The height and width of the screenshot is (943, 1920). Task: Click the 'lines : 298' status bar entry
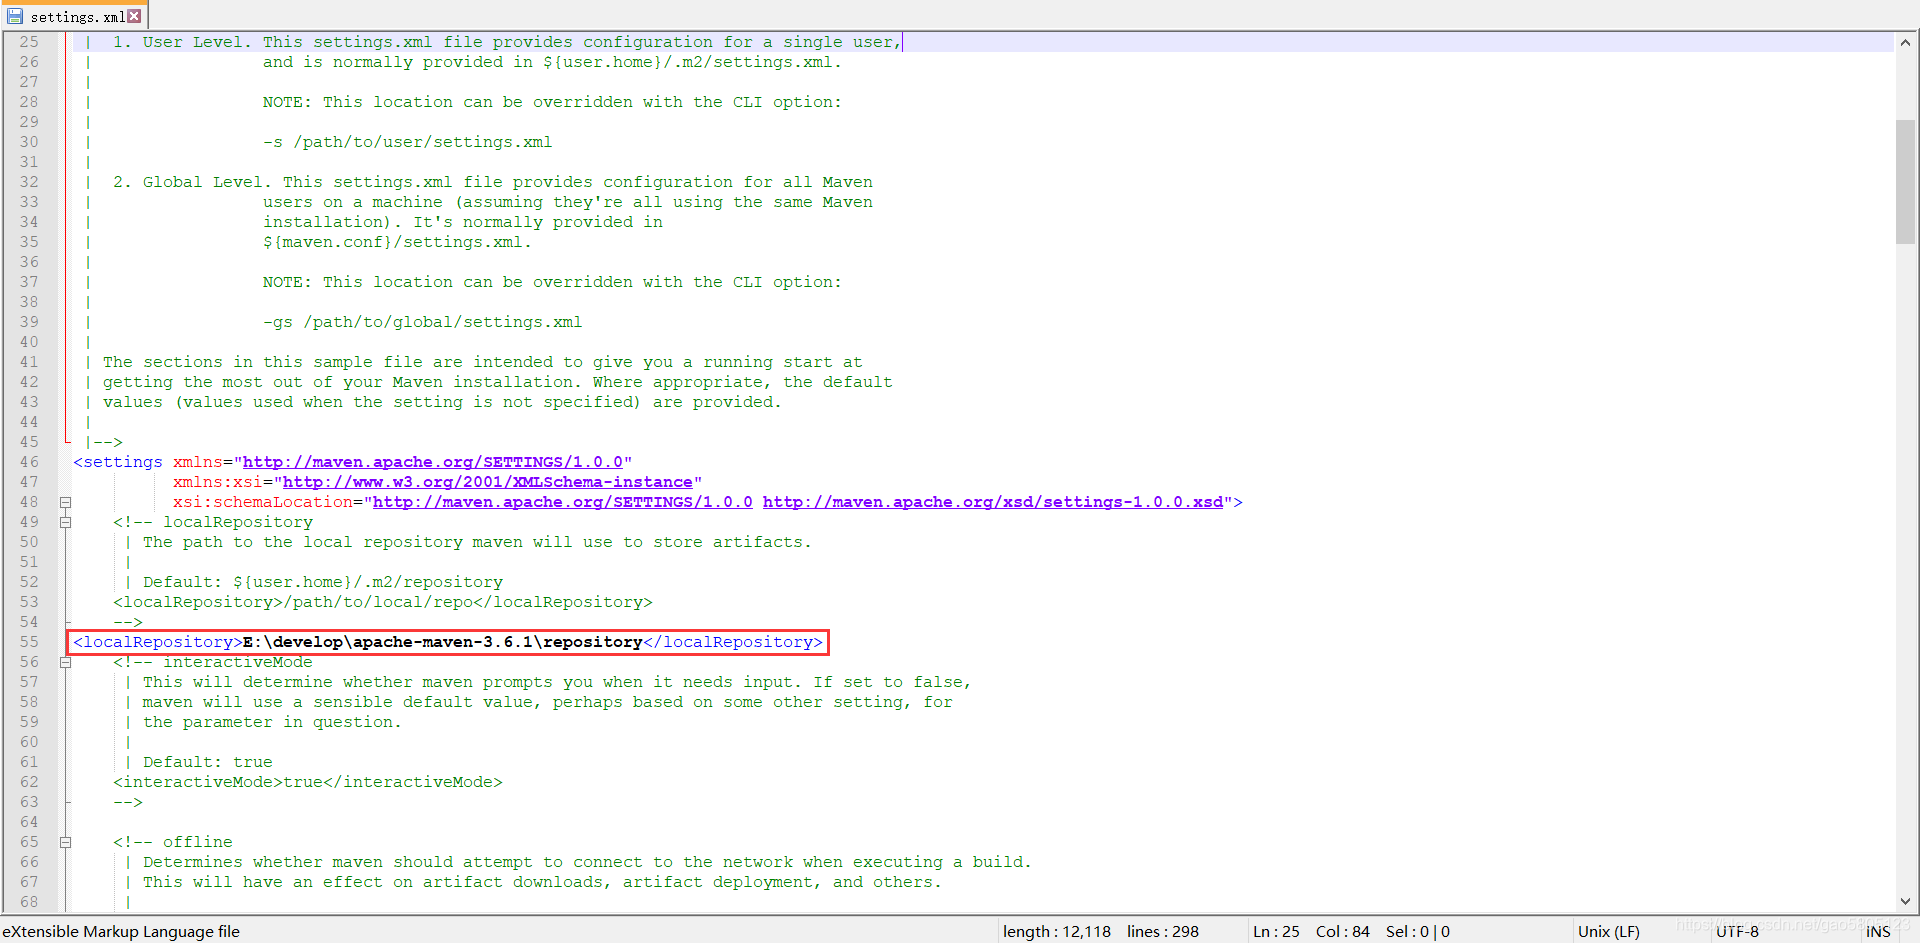pyautogui.click(x=1163, y=931)
